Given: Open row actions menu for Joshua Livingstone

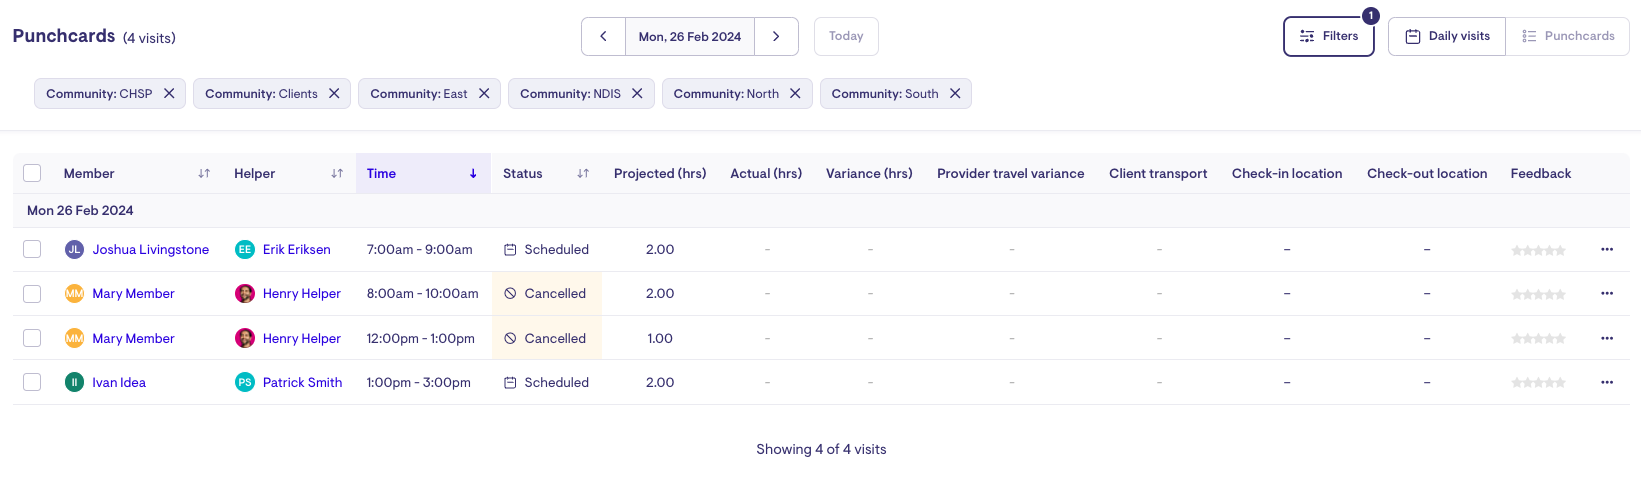Looking at the screenshot, I should (x=1606, y=249).
